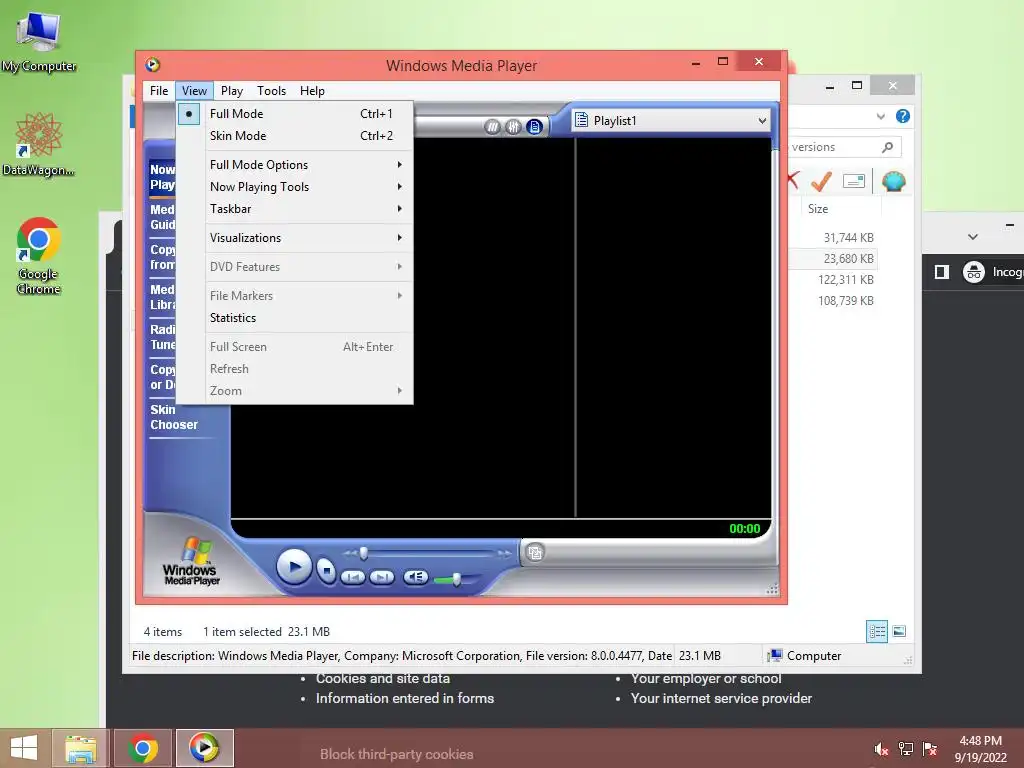The height and width of the screenshot is (768, 1024).
Task: Open the Playlist1 dropdown
Action: coord(671,120)
